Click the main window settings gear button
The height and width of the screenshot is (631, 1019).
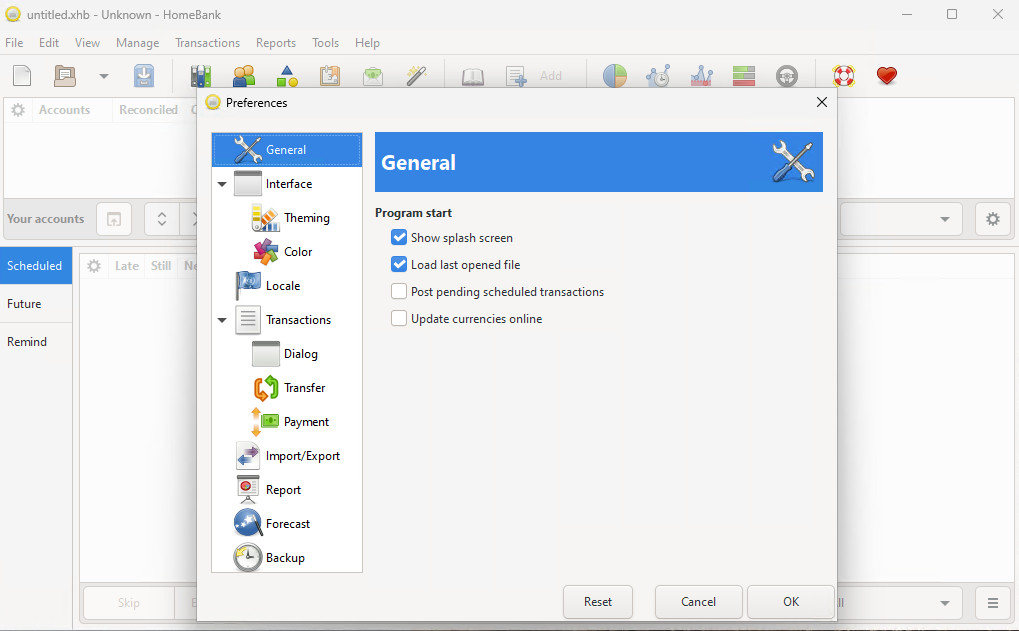pos(992,219)
